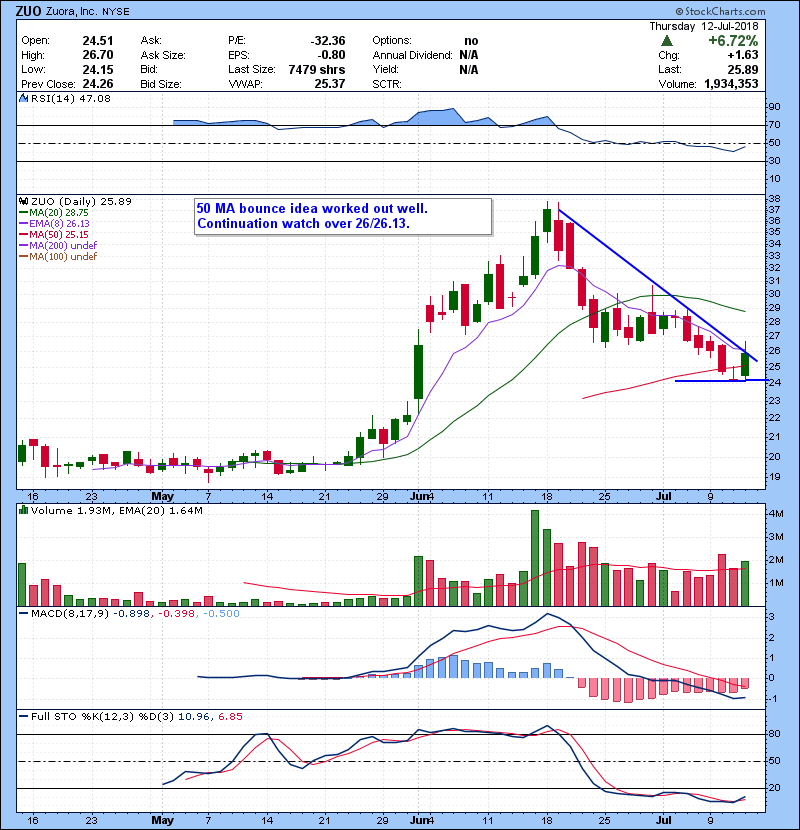
Task: Click the RSI value 47.08
Action: [95, 98]
